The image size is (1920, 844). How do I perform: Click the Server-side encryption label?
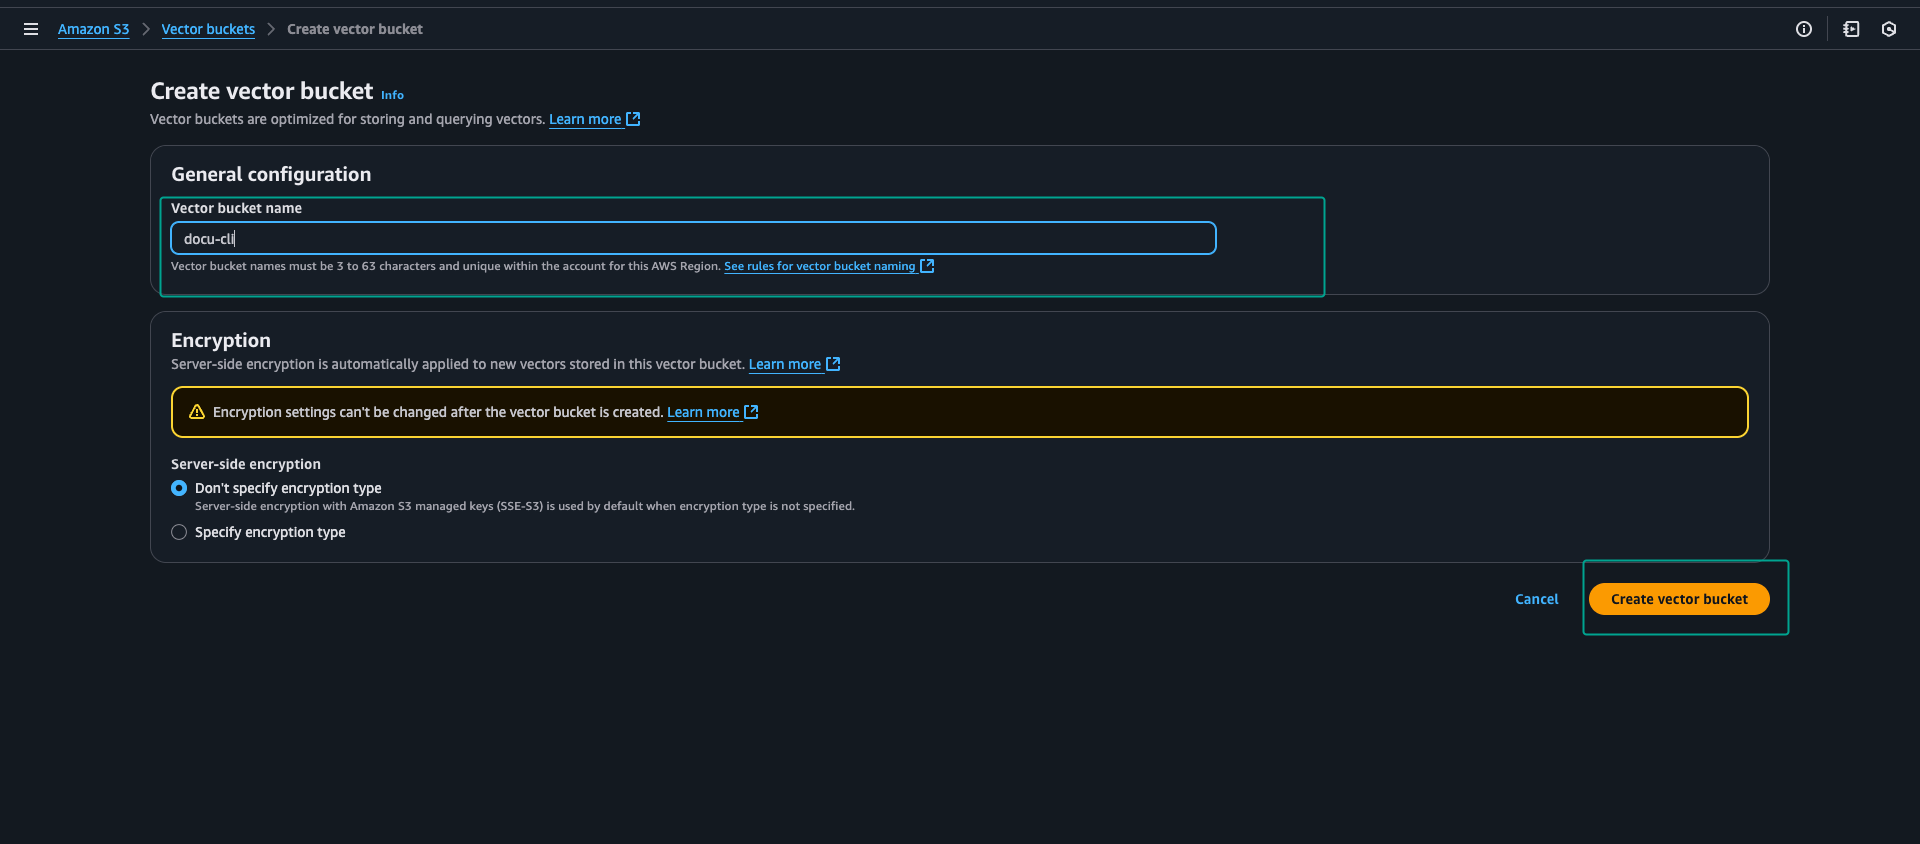click(246, 464)
